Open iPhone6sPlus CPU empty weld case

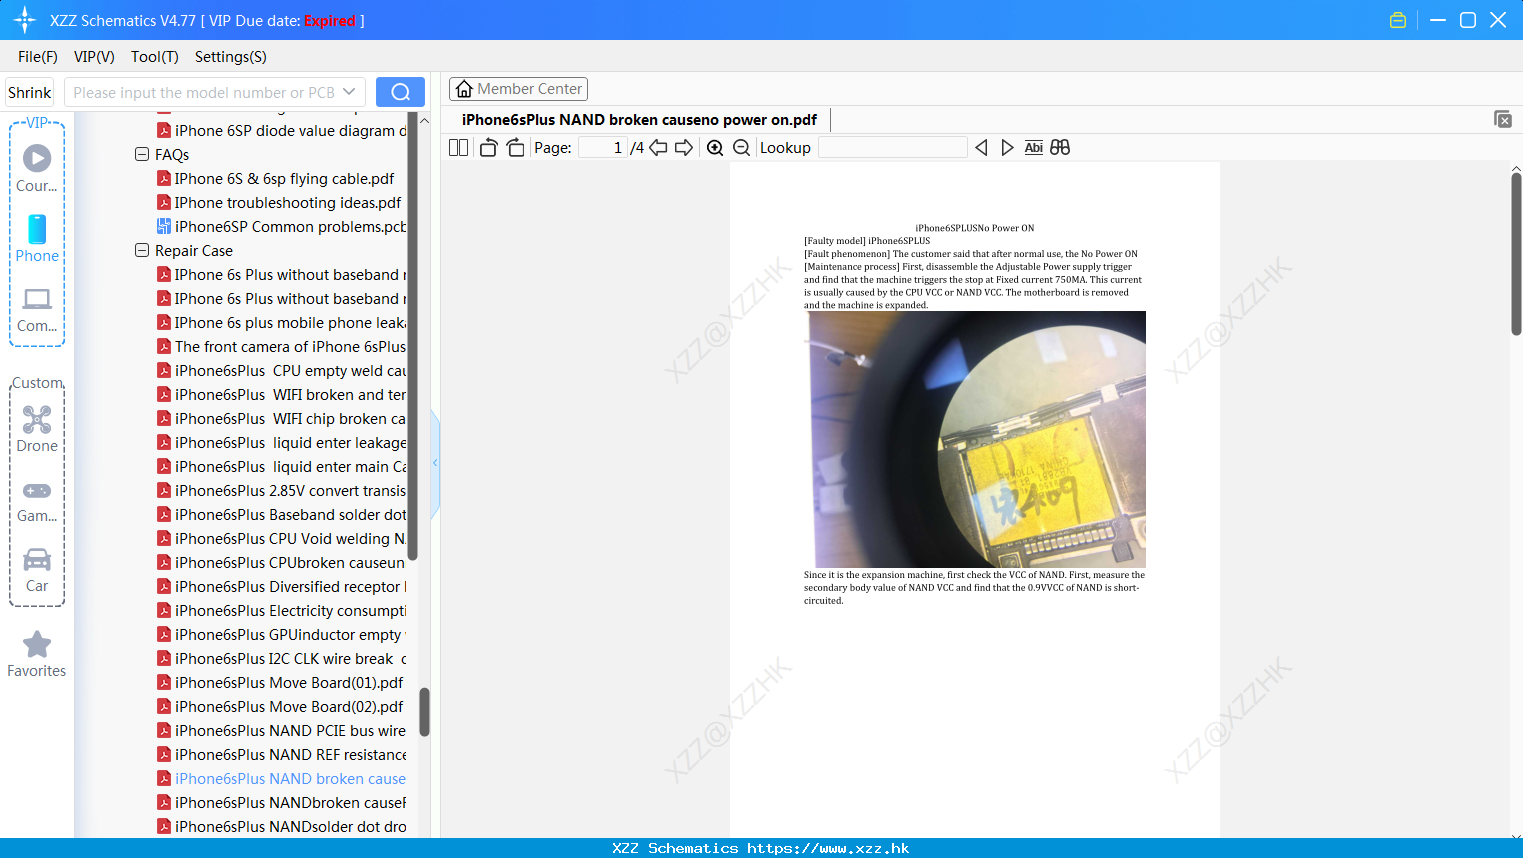point(290,370)
